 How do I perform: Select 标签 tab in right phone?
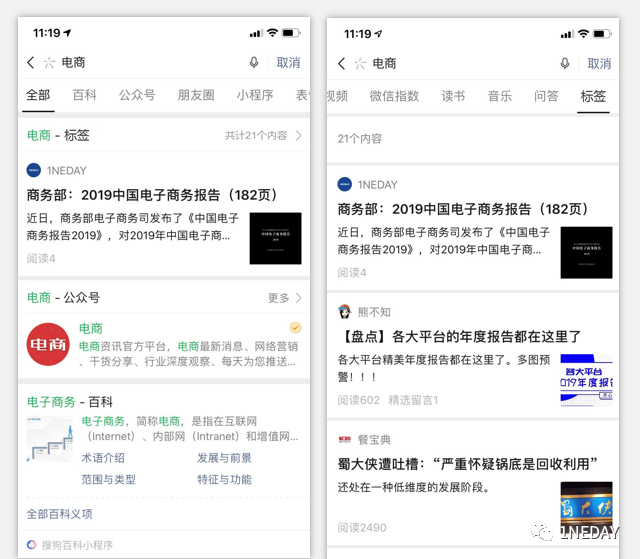[x=593, y=96]
